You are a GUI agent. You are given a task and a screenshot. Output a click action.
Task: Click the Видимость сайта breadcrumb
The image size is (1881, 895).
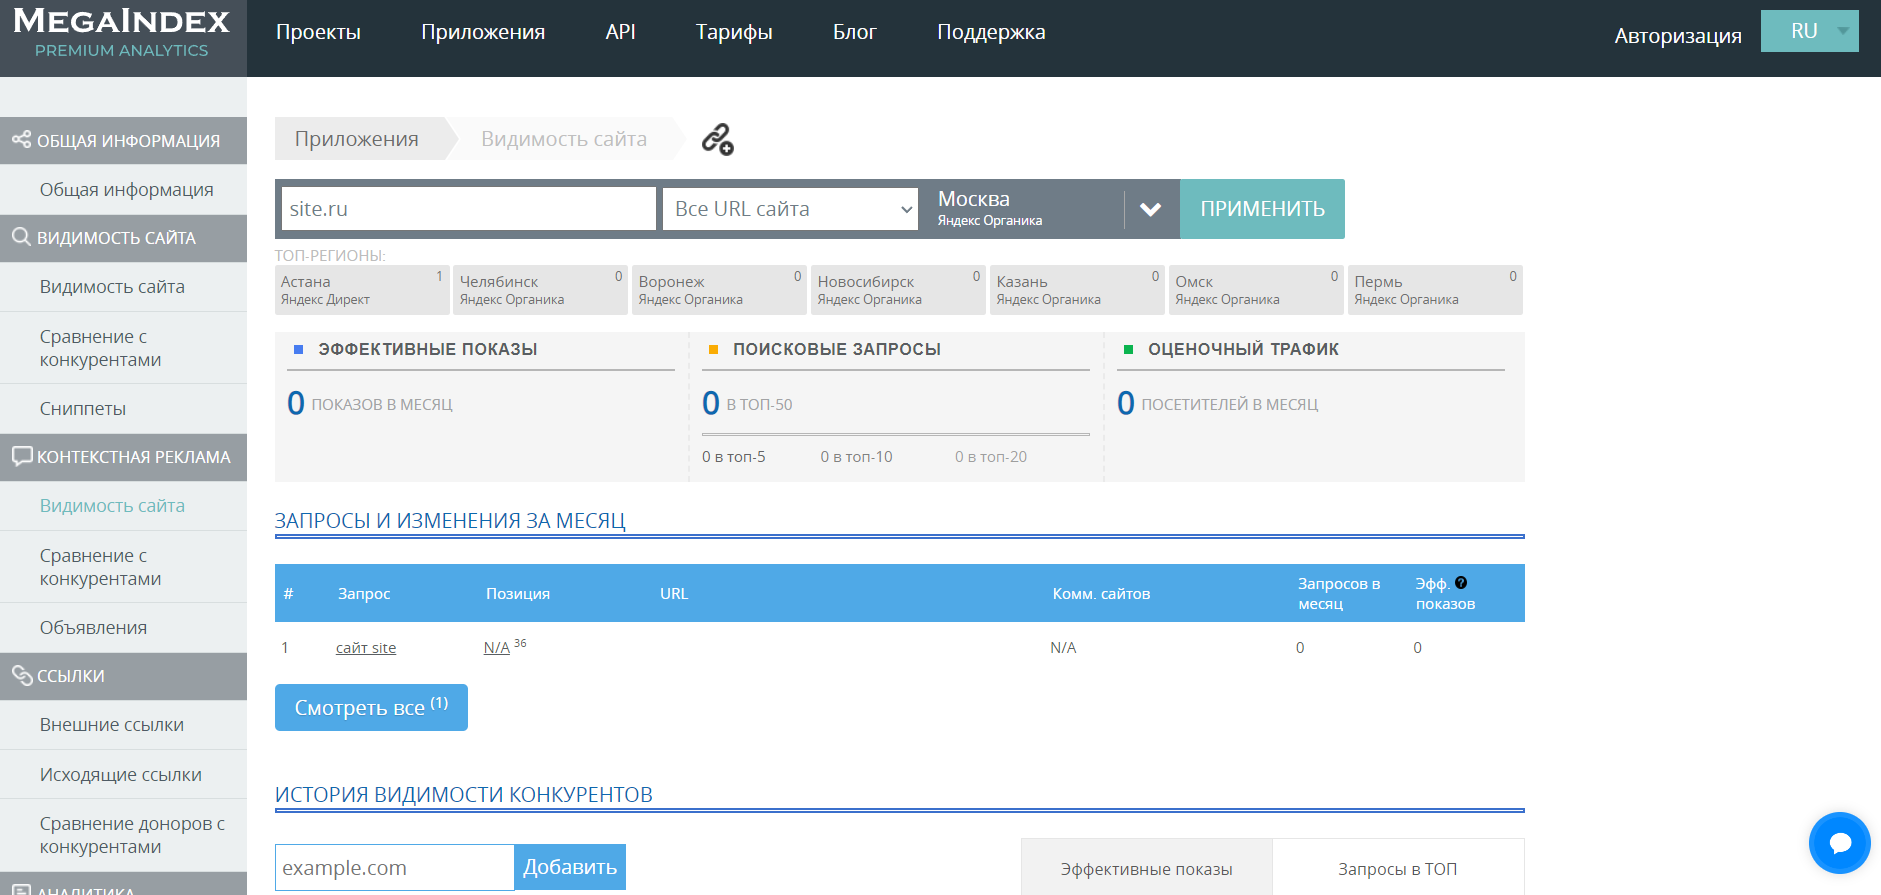(x=564, y=139)
